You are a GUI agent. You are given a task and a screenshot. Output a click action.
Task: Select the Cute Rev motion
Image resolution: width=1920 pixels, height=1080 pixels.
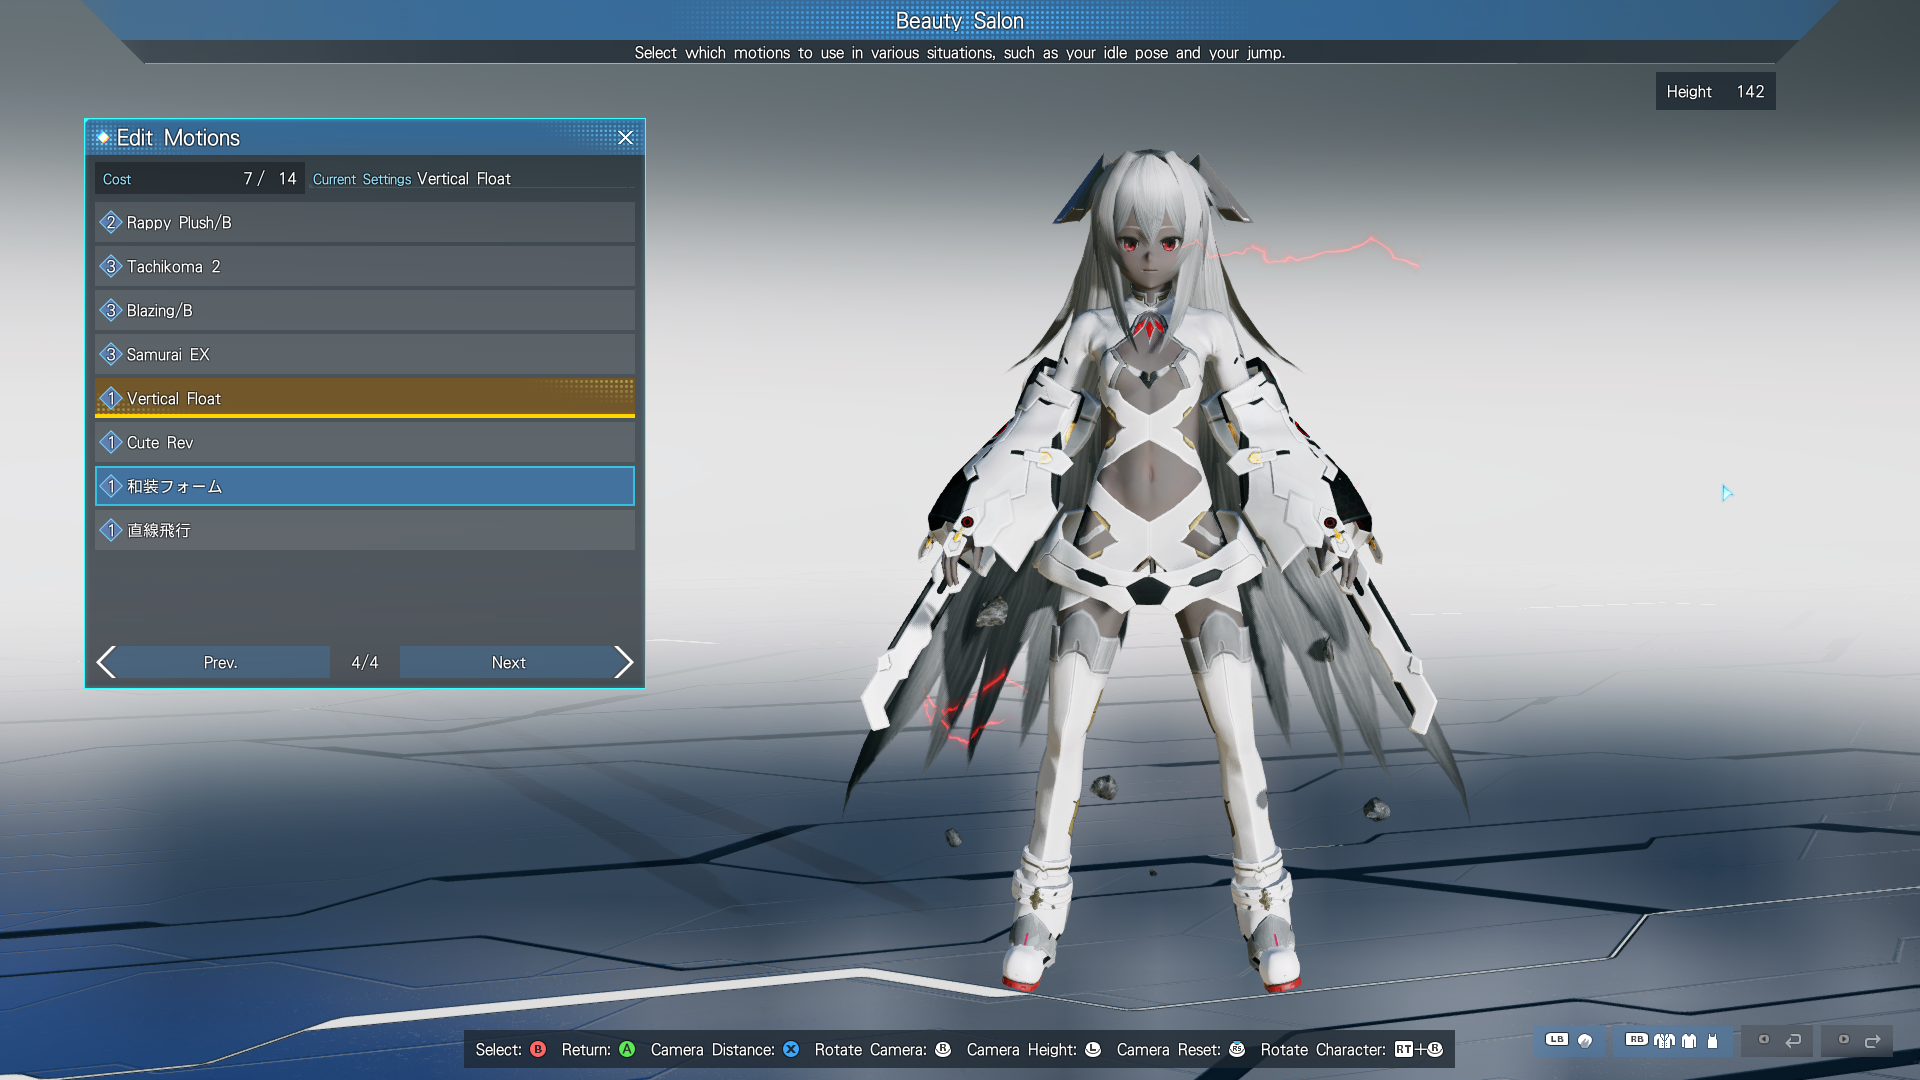(x=365, y=442)
